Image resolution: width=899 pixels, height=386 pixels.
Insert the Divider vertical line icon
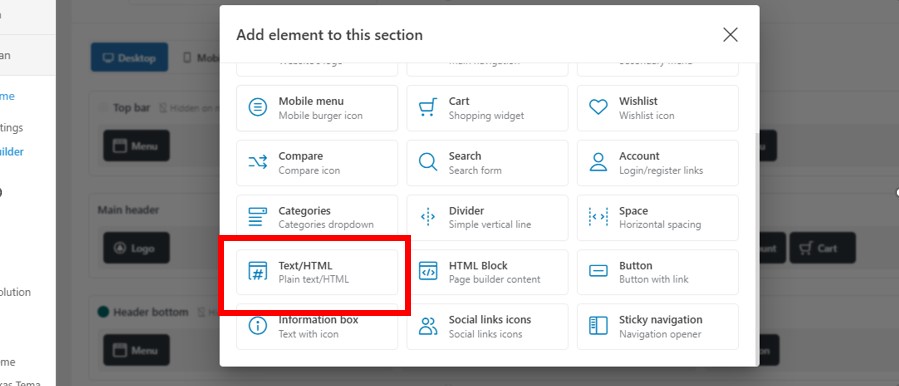coord(428,217)
